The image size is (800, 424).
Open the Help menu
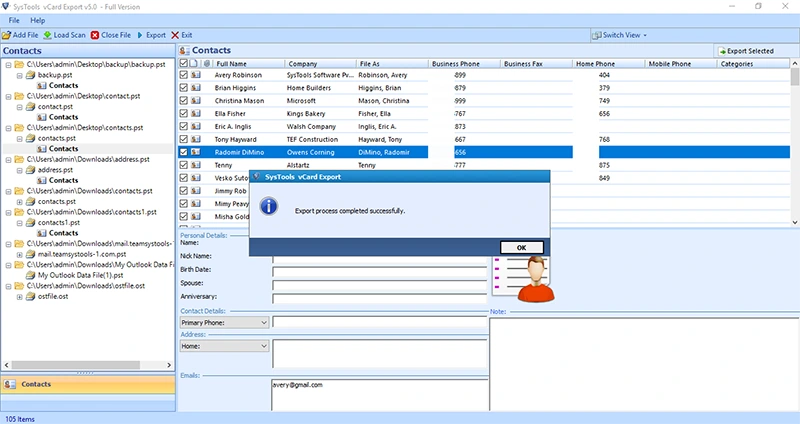tap(37, 20)
